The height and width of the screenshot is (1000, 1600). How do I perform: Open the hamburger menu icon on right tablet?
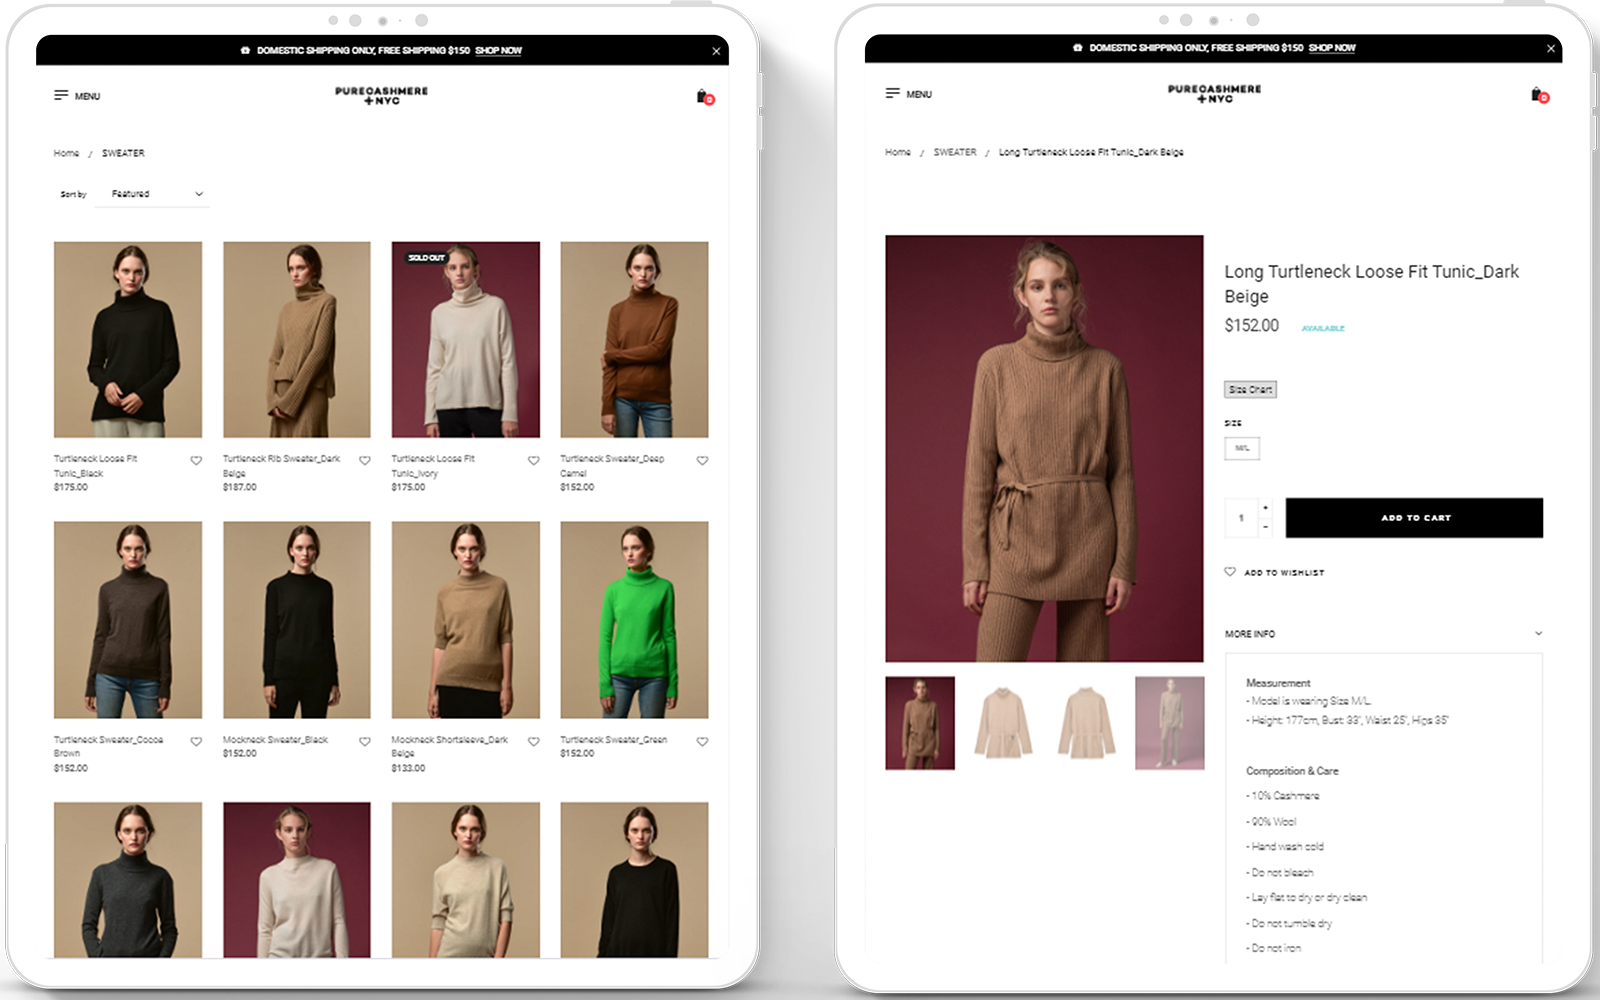click(x=892, y=93)
